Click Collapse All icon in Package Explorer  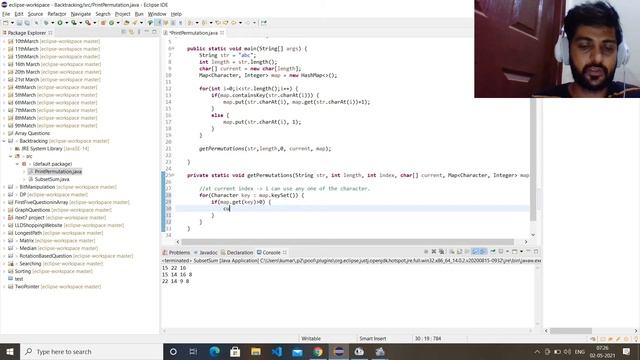[124, 32]
